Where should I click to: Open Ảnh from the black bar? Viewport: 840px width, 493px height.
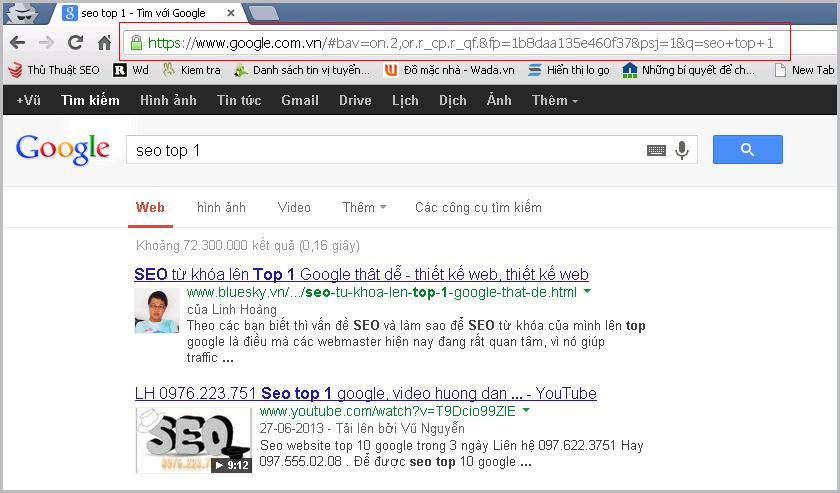(499, 100)
